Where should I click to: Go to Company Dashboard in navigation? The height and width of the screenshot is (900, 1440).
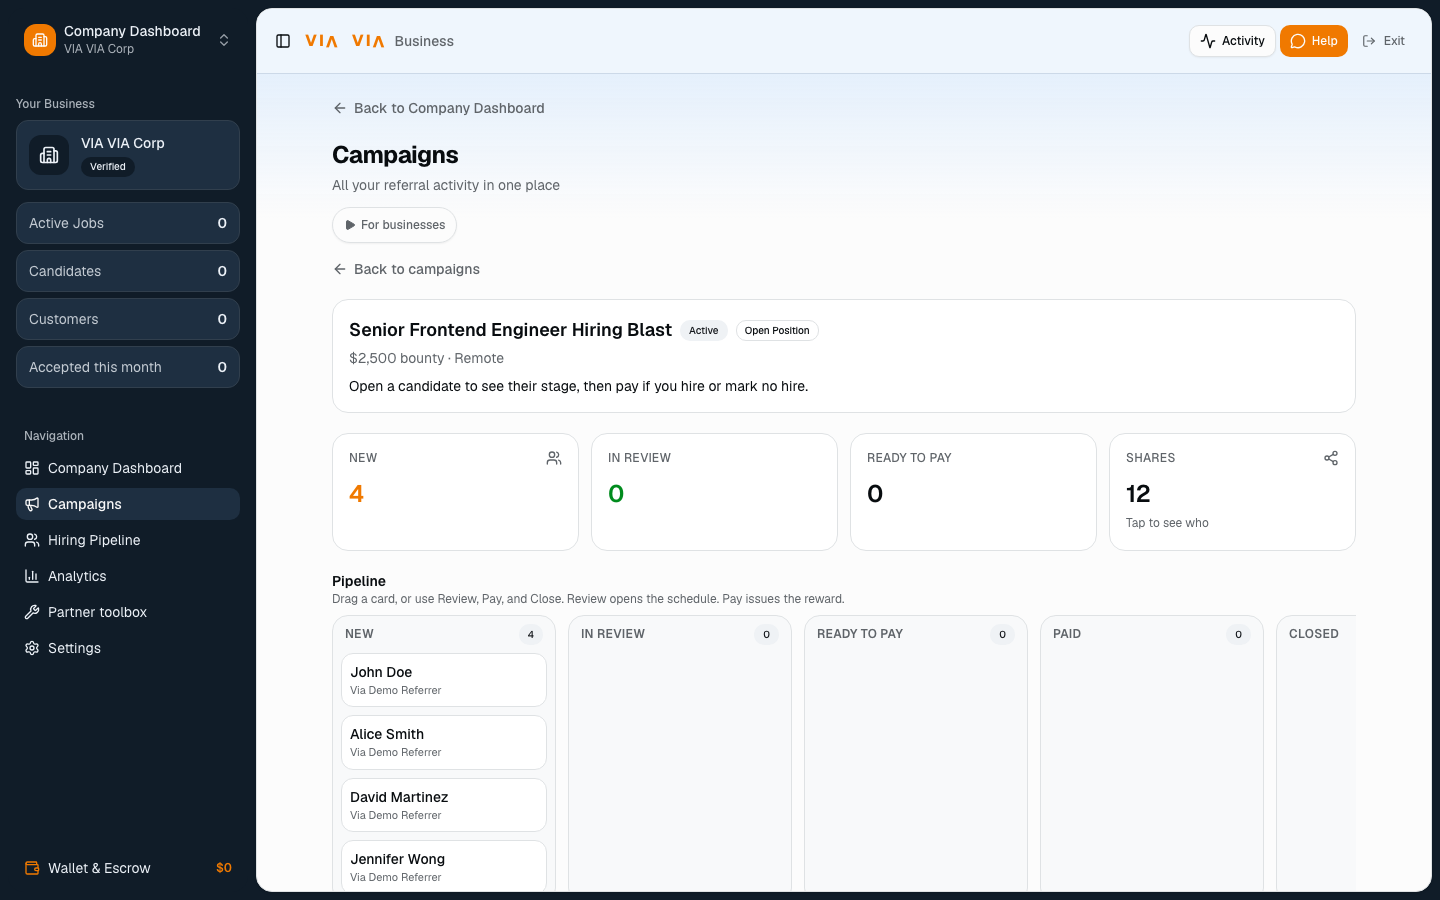[128, 468]
